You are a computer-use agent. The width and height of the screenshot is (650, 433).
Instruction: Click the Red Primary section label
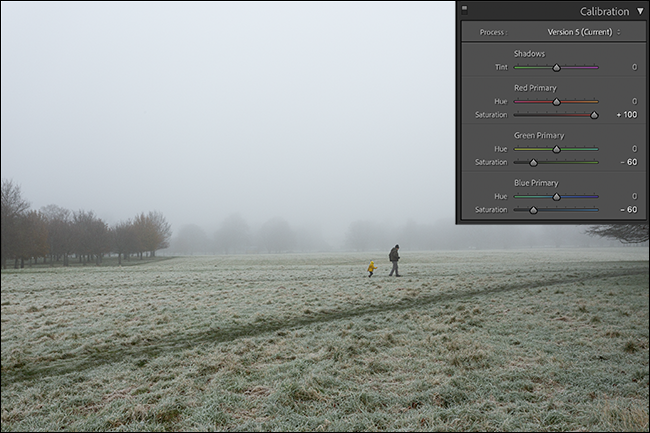[x=535, y=88]
